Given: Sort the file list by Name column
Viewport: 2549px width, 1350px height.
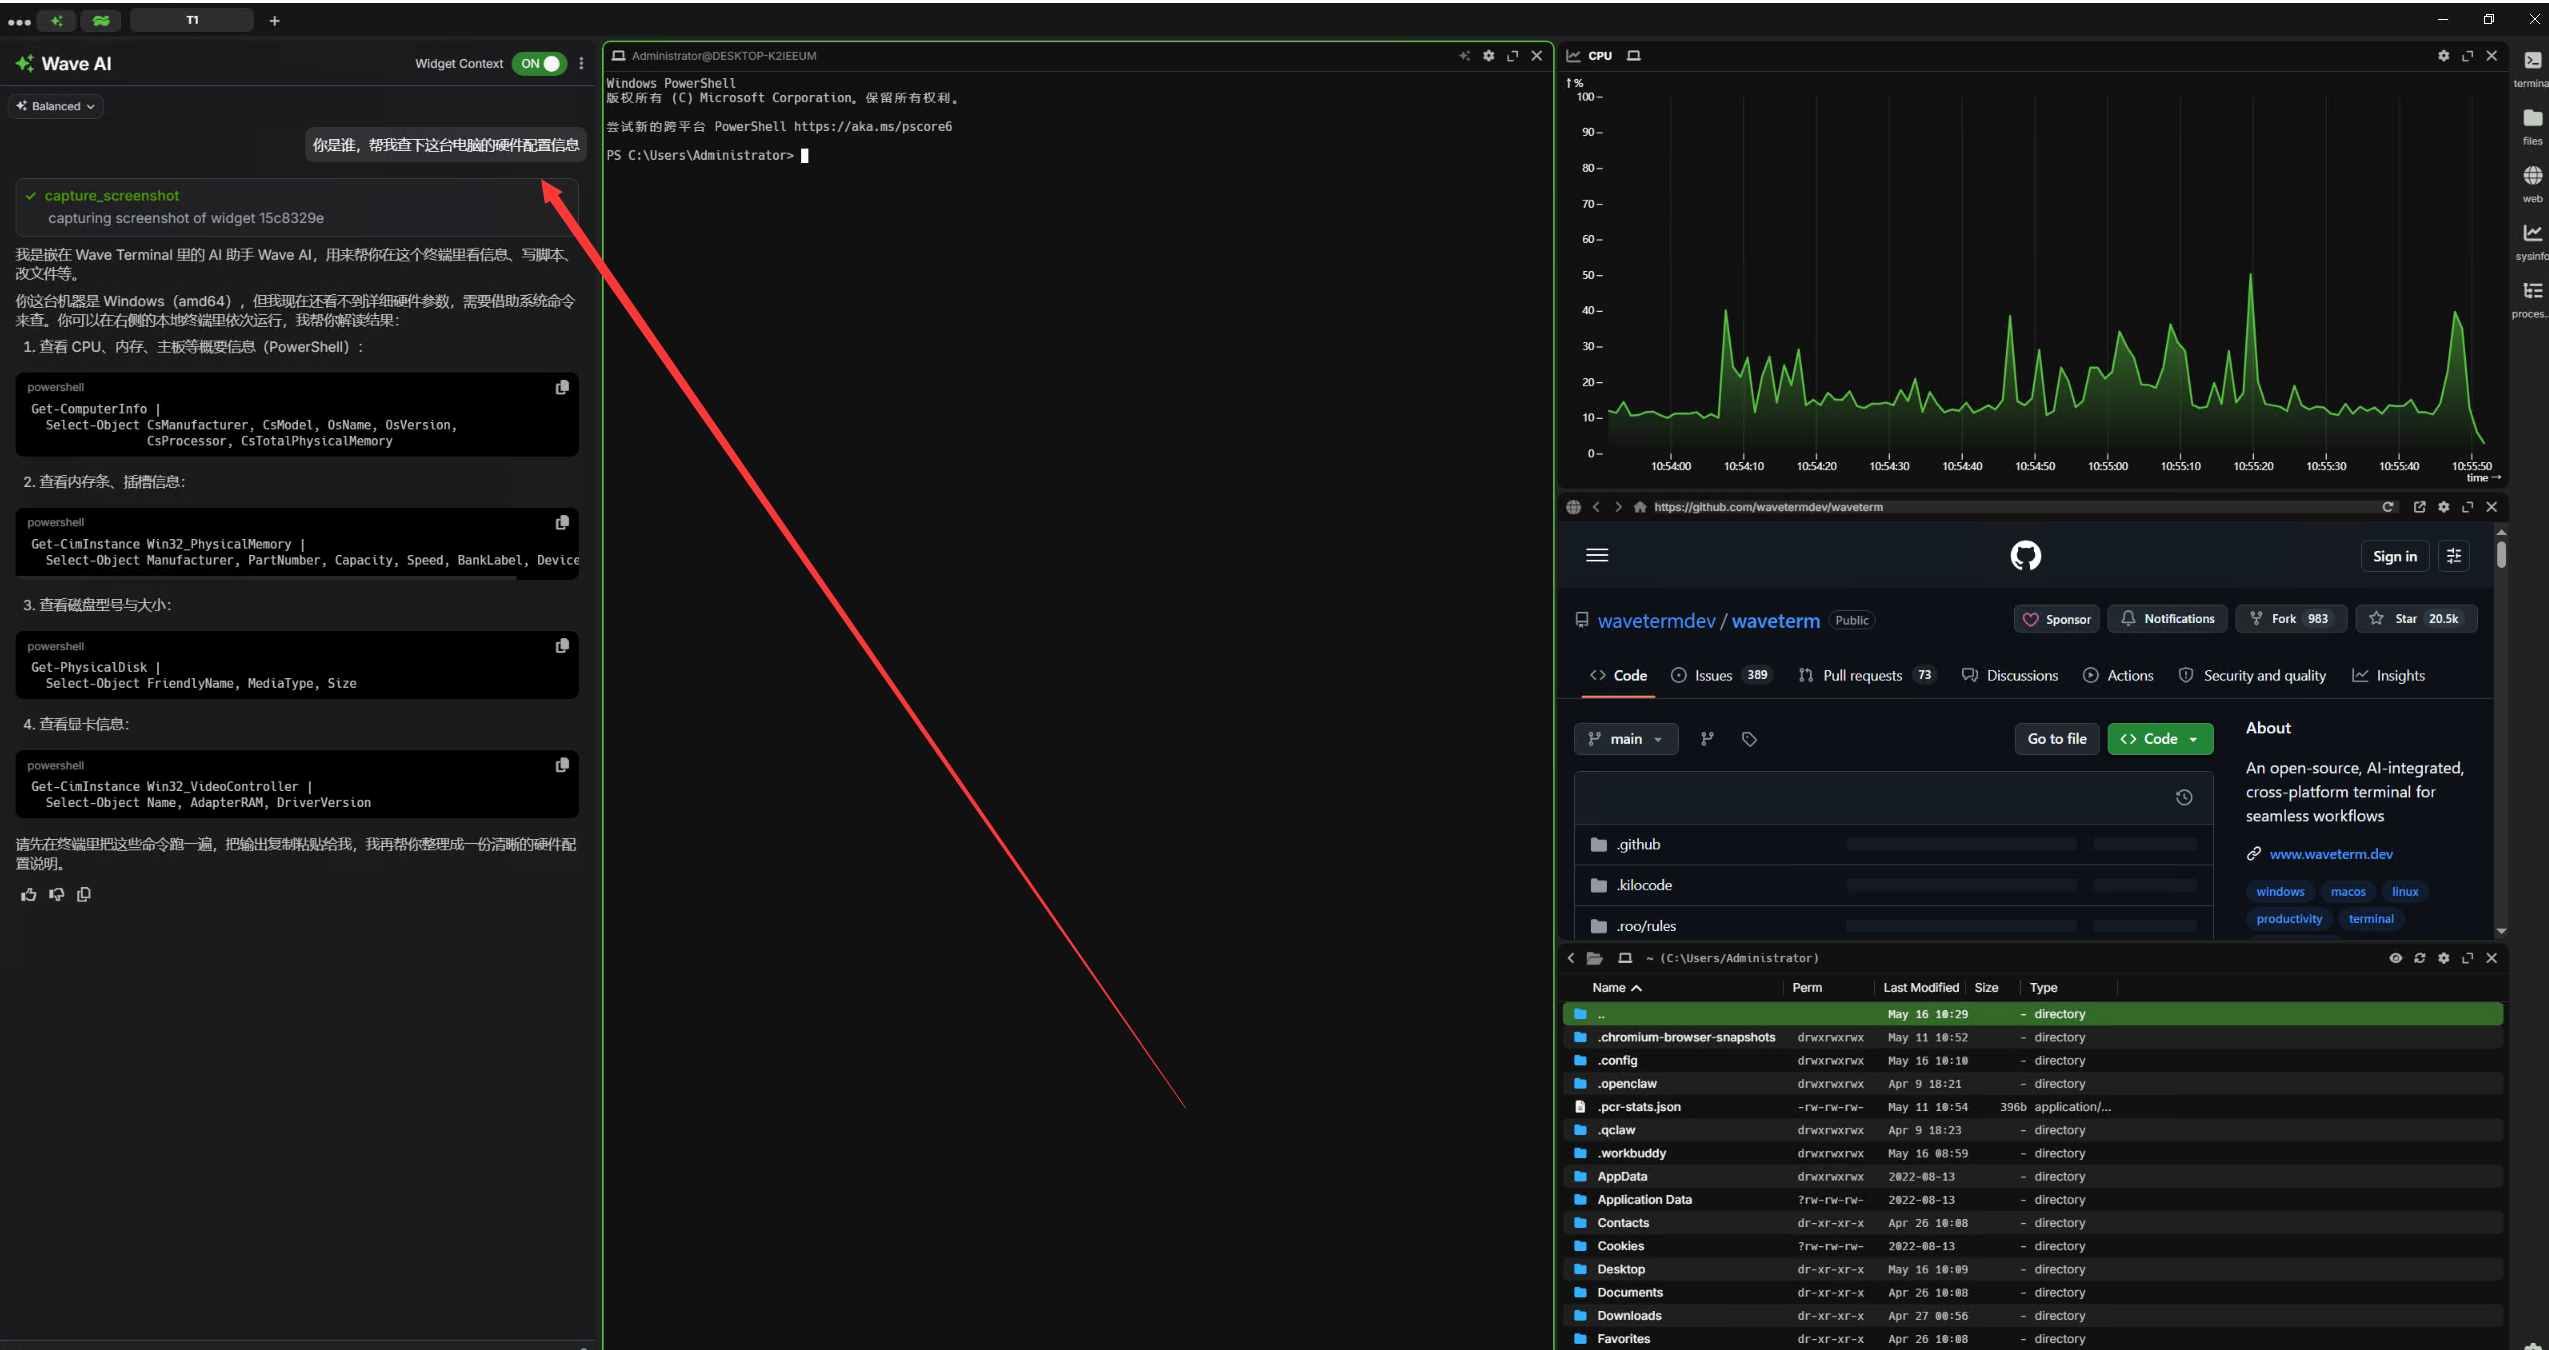Looking at the screenshot, I should pyautogui.click(x=1617, y=988).
